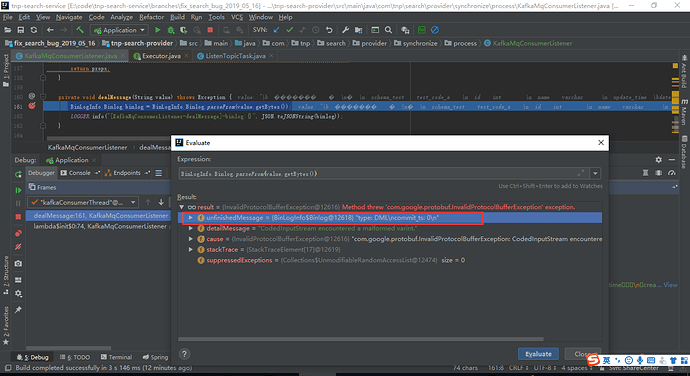This screenshot has width=690, height=376.
Task: Toggle mute breakpoints icon
Action: coord(18,247)
